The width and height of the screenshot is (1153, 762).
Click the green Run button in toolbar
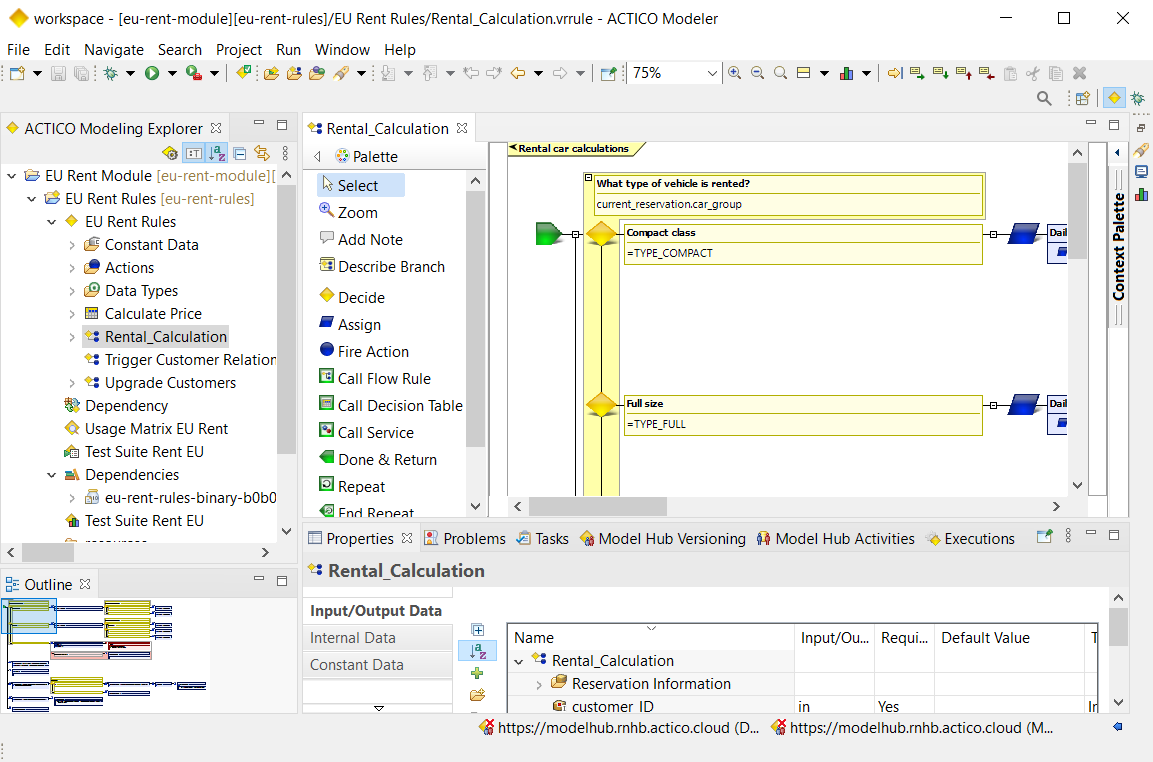[x=152, y=73]
